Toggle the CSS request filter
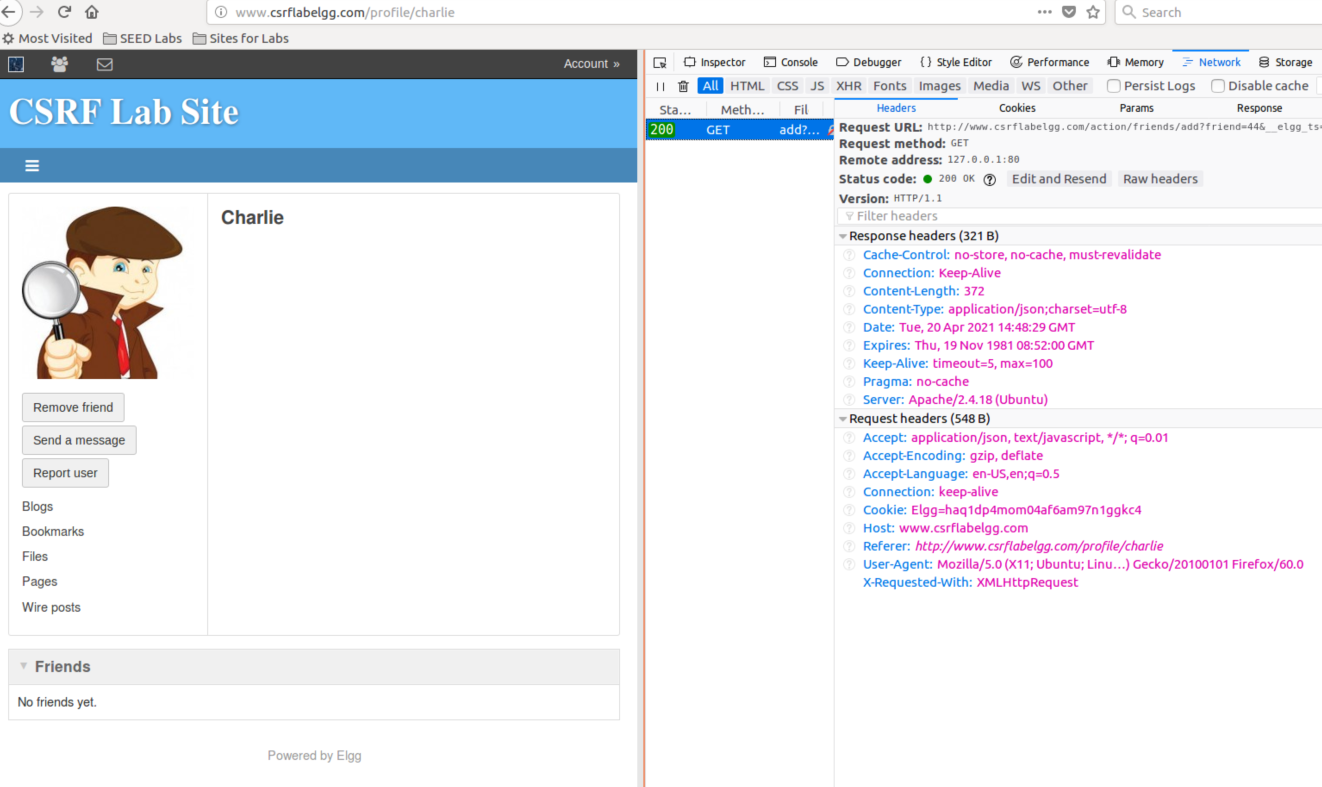Viewport: 1322px width, 787px height. tap(788, 86)
